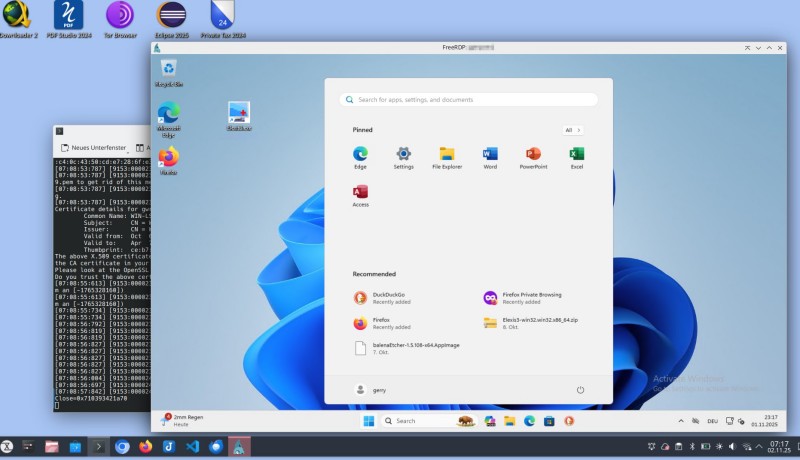Open recommended DuckDuckGo app
This screenshot has width=800, height=460.
point(383,298)
